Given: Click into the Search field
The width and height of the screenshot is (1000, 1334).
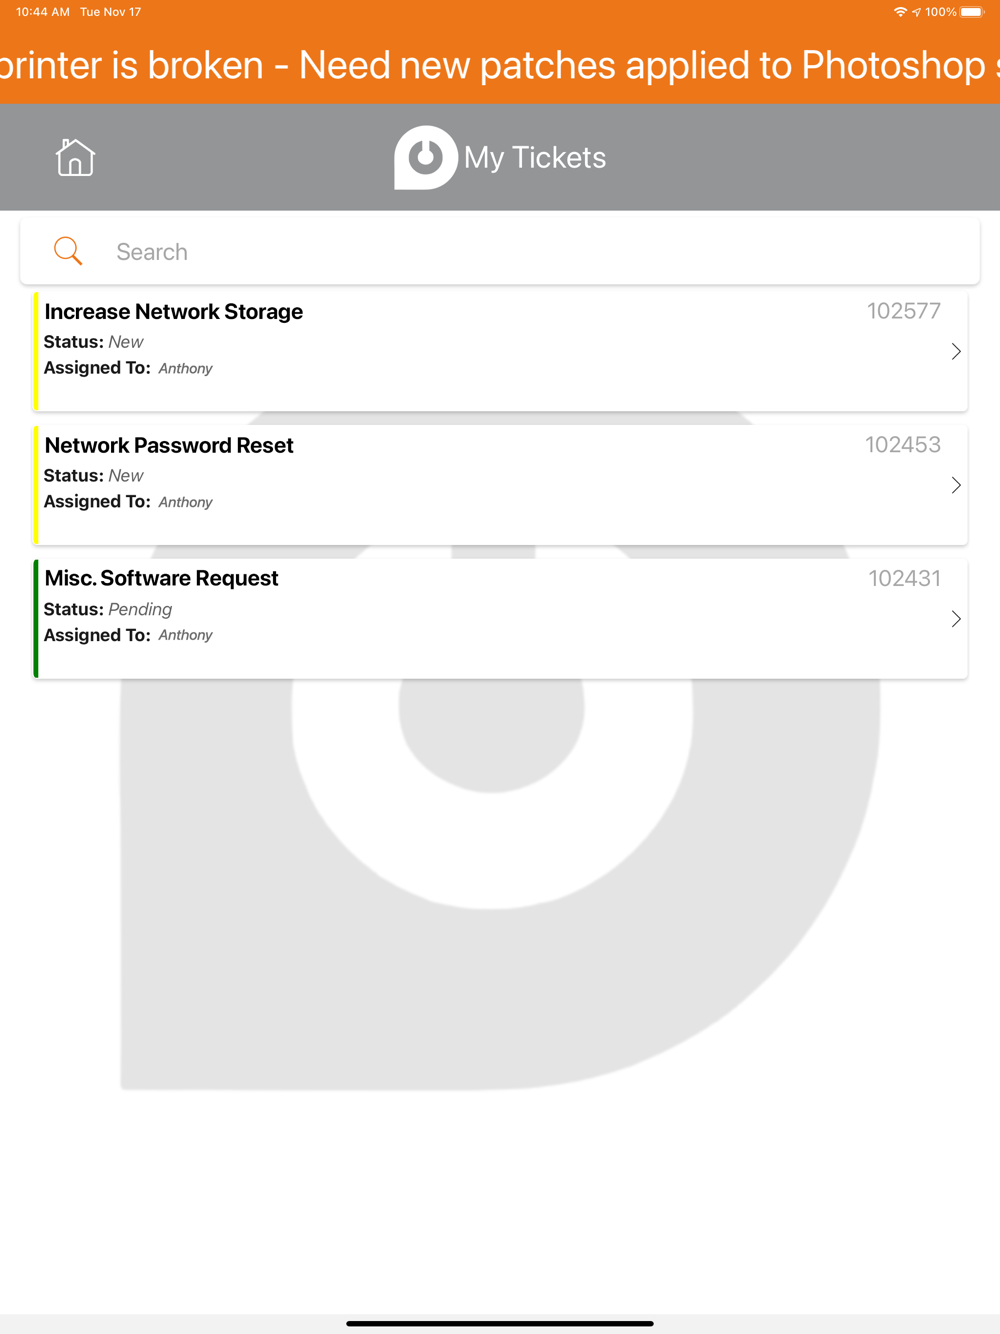Looking at the screenshot, I should 500,251.
